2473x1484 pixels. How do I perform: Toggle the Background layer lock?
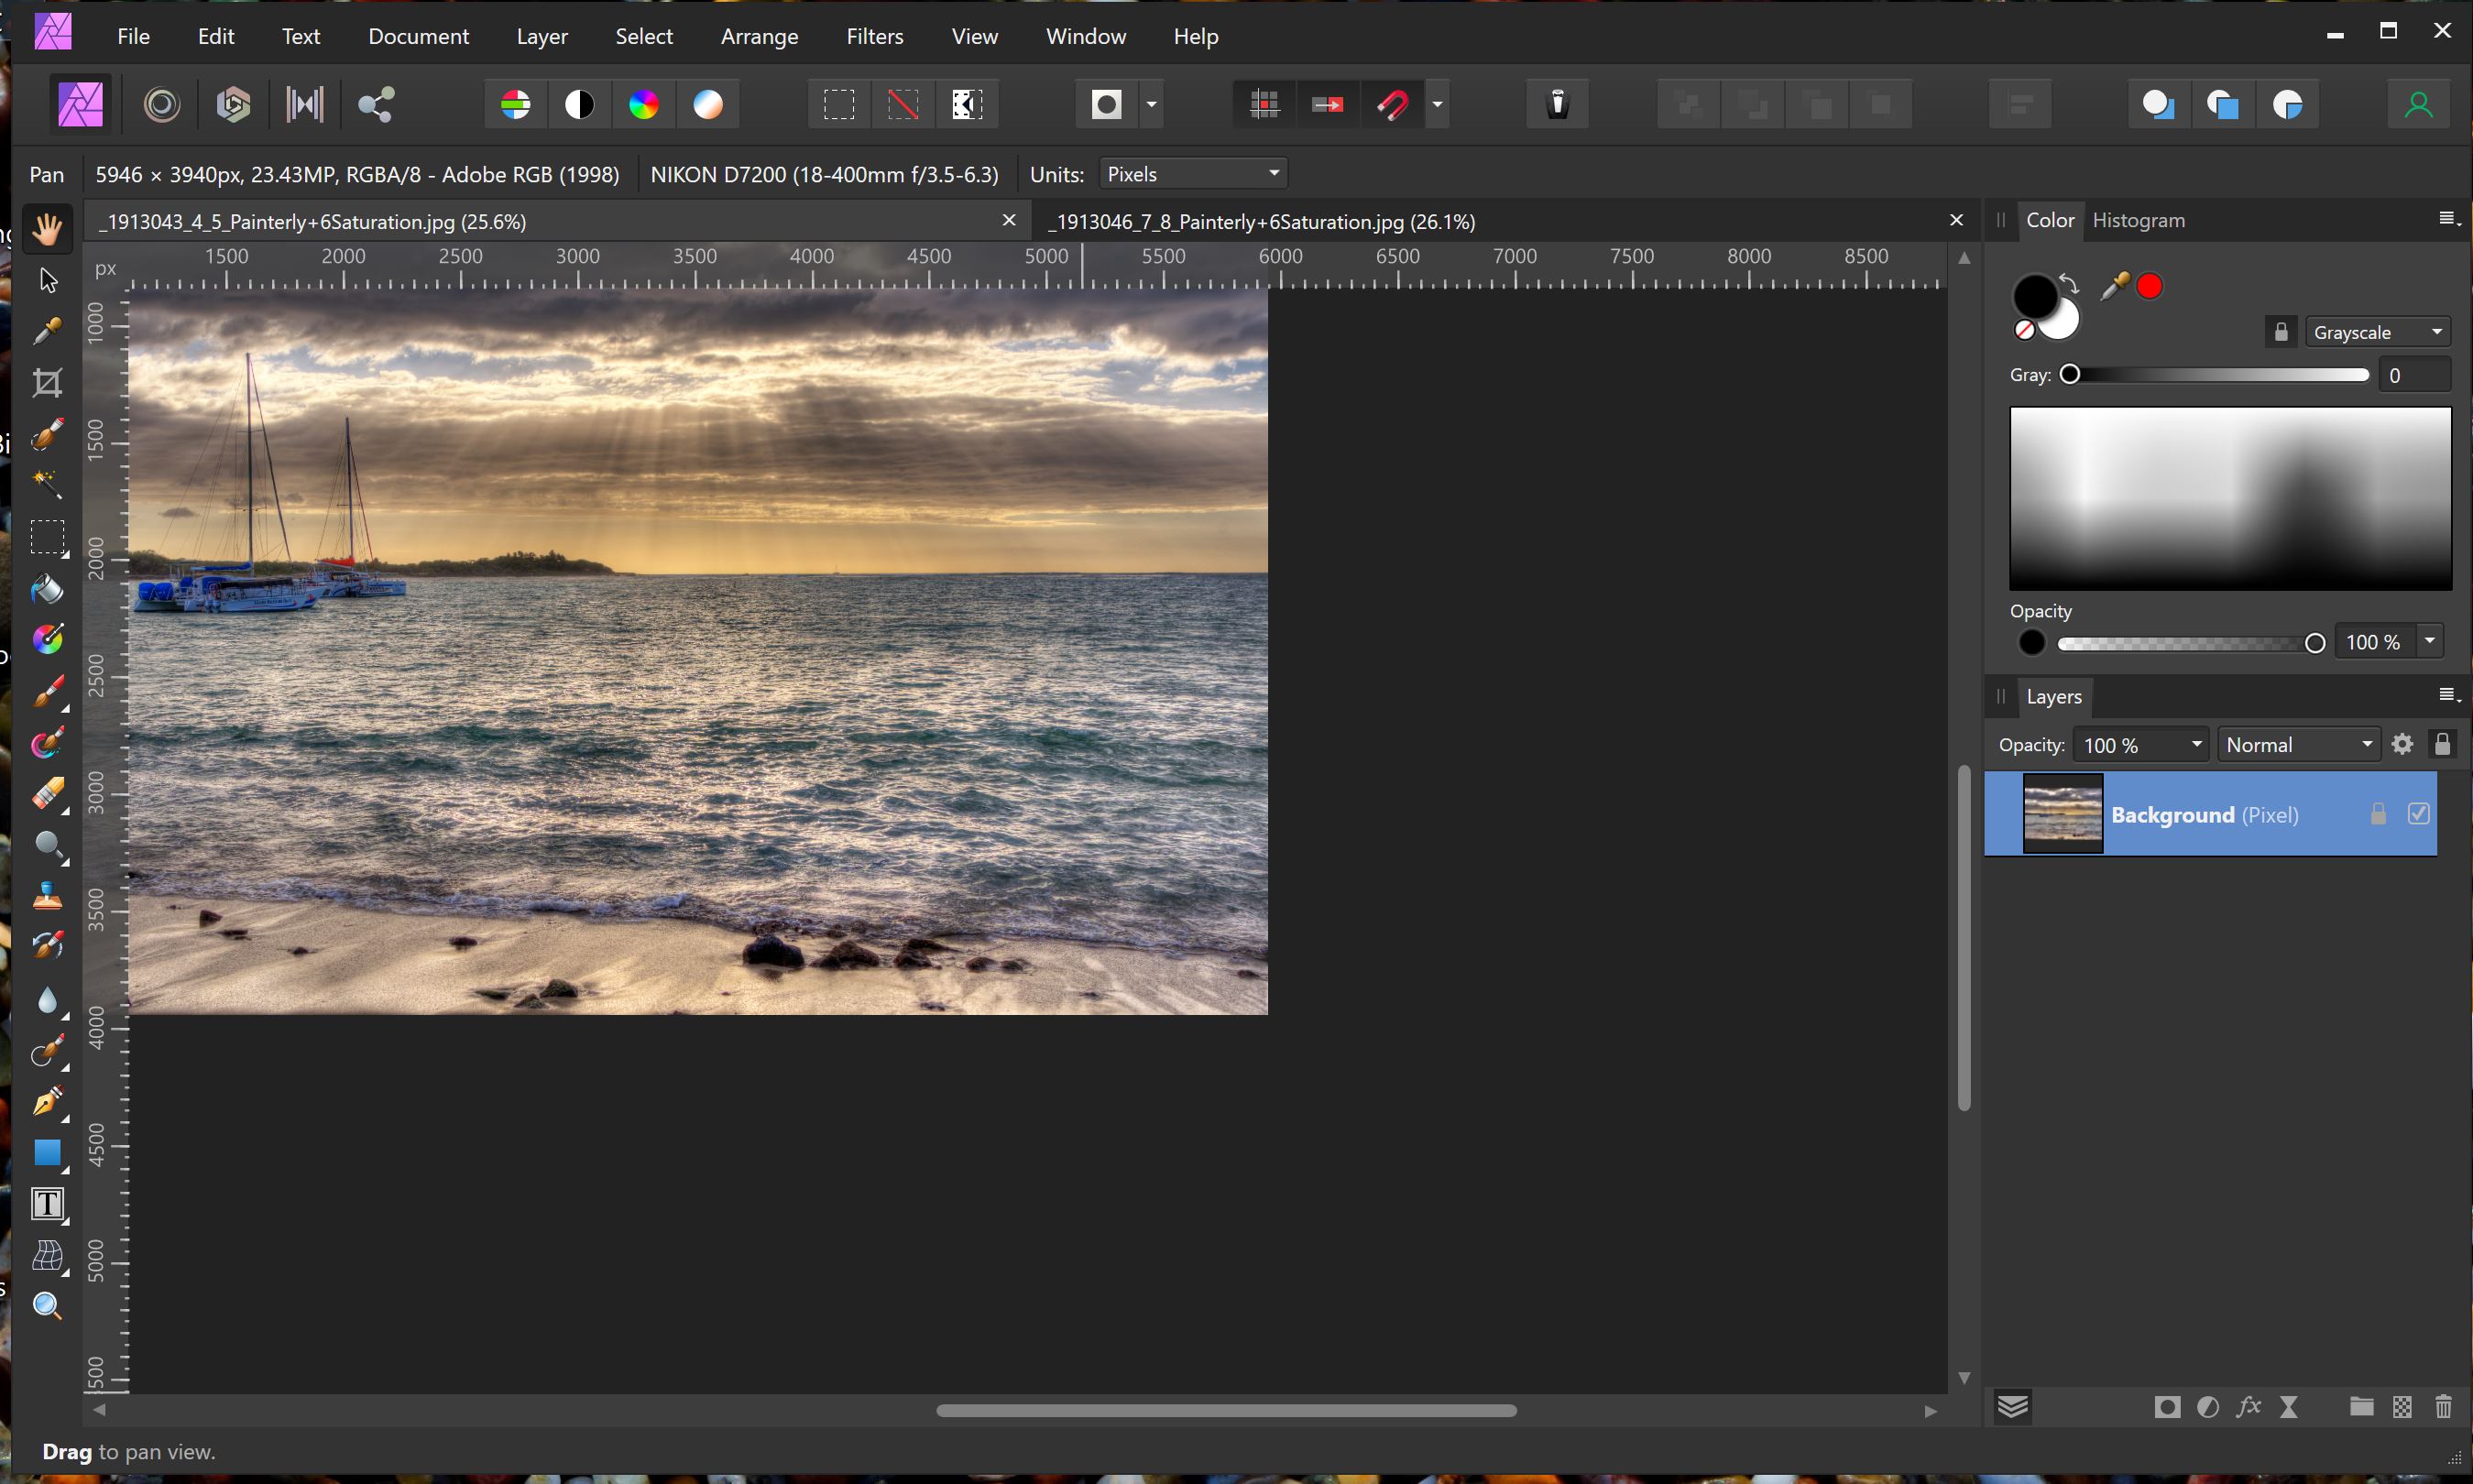click(2378, 814)
